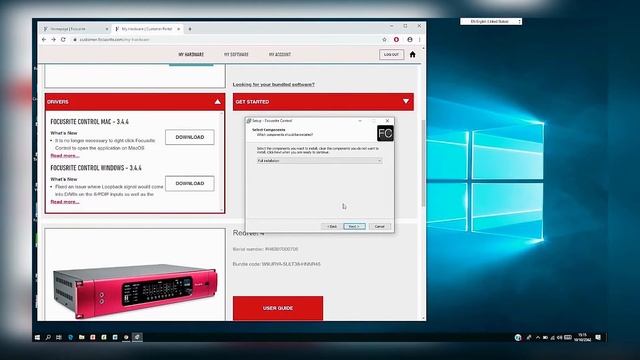
Task: Open the MY SOFTWARE menu item
Action: 236,54
